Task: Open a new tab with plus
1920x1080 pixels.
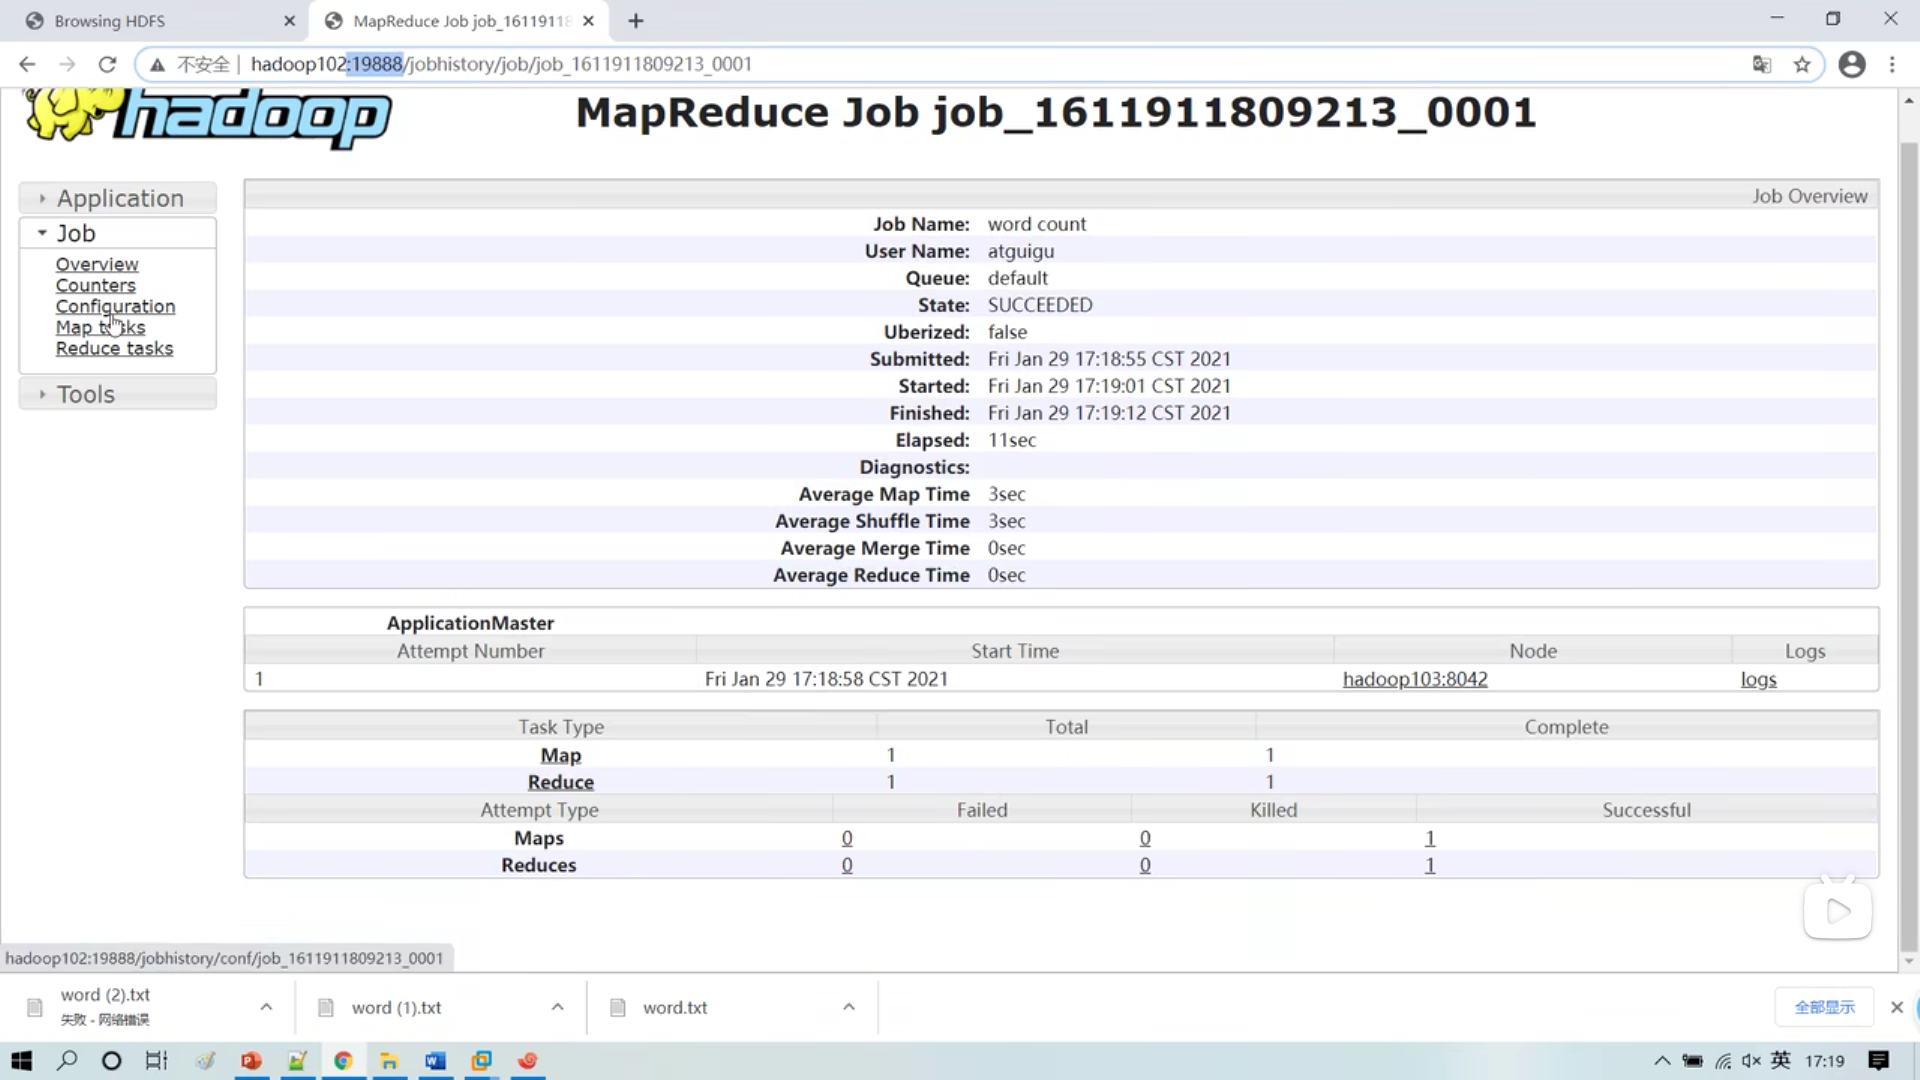Action: pos(636,21)
